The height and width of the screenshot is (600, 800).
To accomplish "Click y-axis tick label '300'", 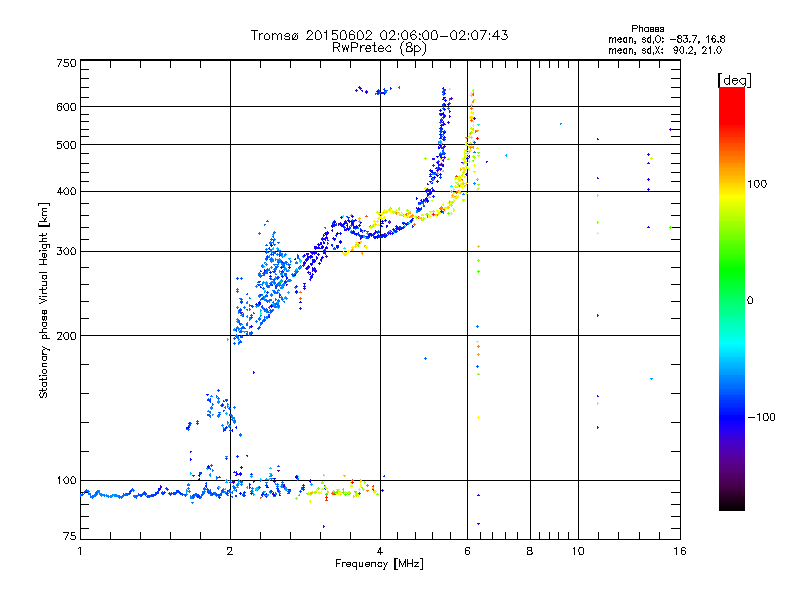I will tap(66, 252).
